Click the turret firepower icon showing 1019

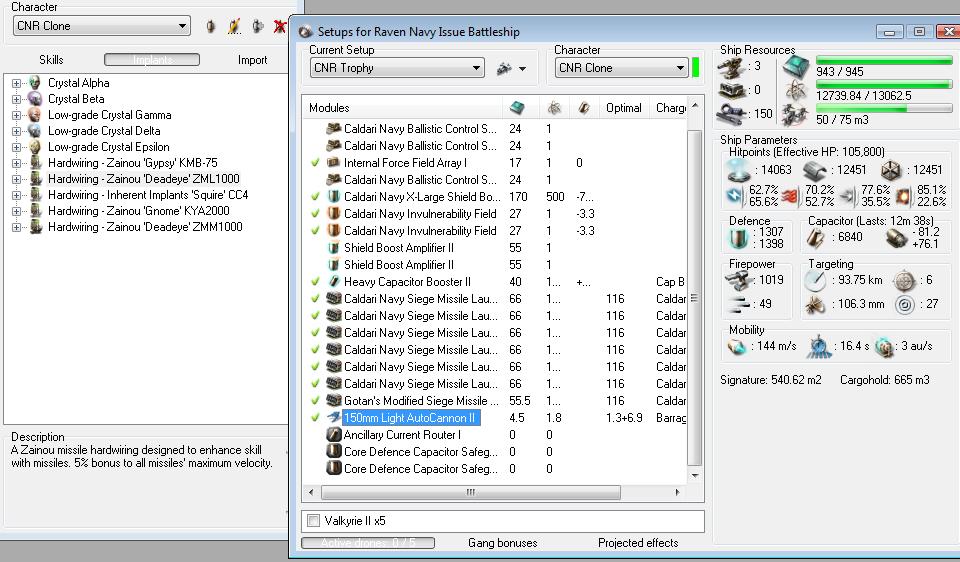[x=739, y=280]
